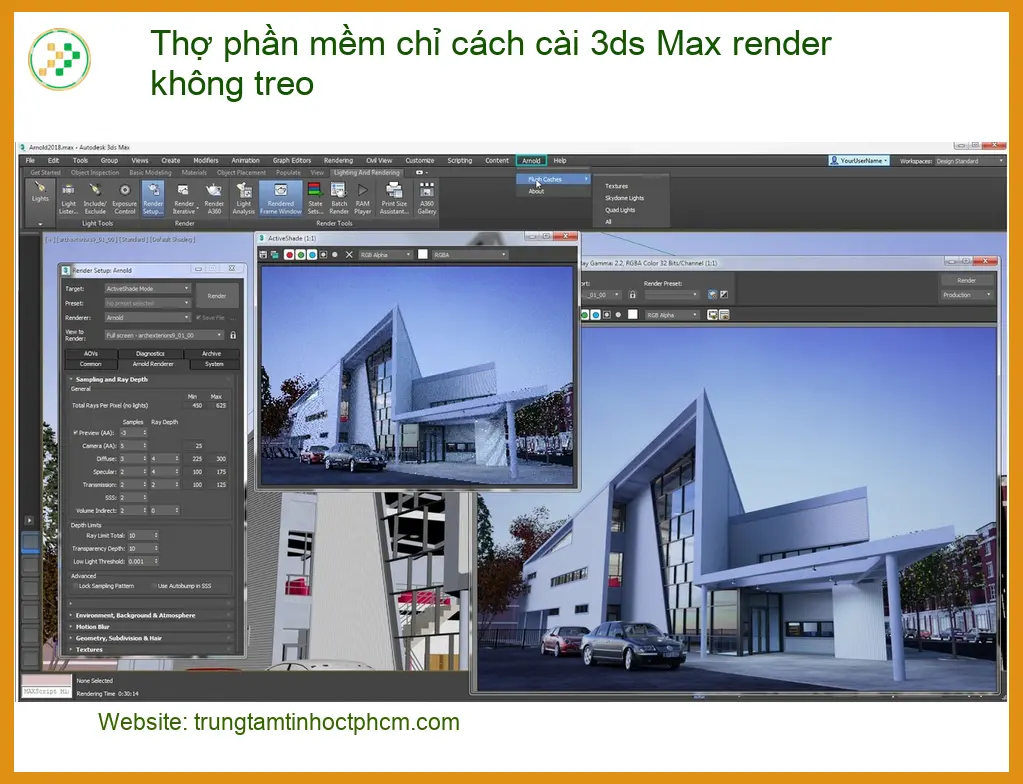Open State Sets from Render Tools

pos(315,198)
